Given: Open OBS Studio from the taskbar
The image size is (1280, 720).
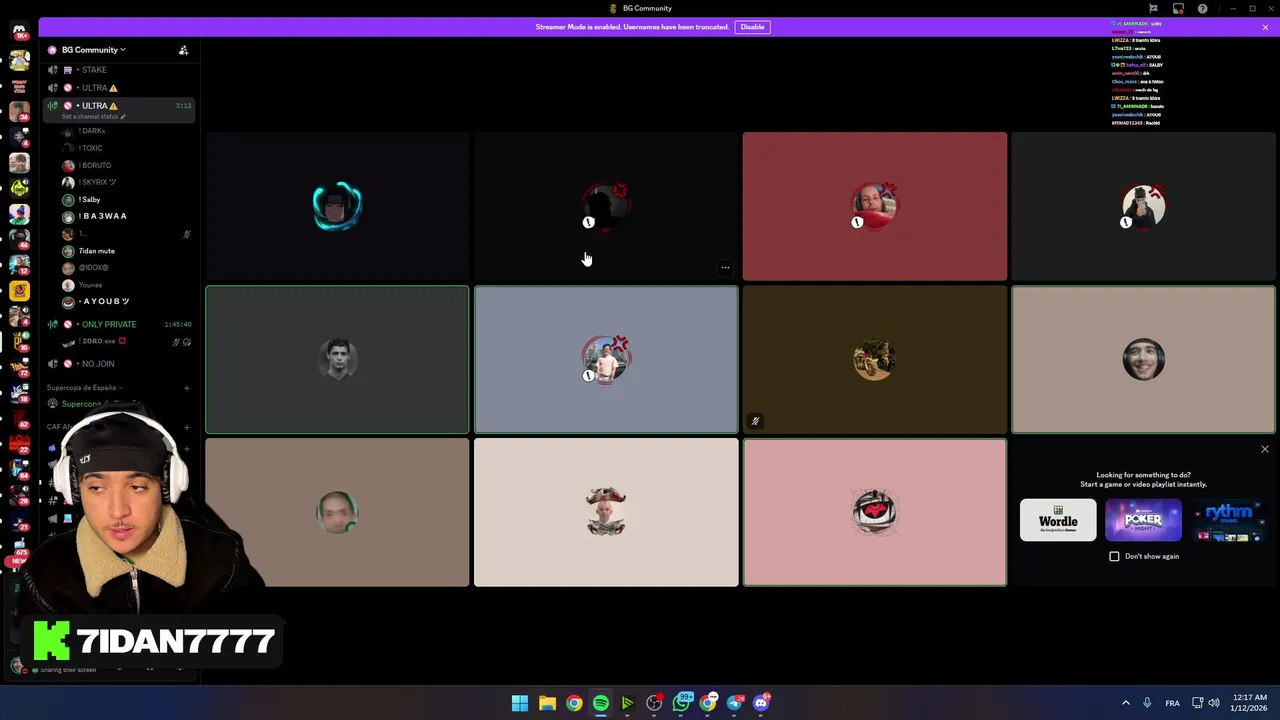Looking at the screenshot, I should [x=654, y=703].
